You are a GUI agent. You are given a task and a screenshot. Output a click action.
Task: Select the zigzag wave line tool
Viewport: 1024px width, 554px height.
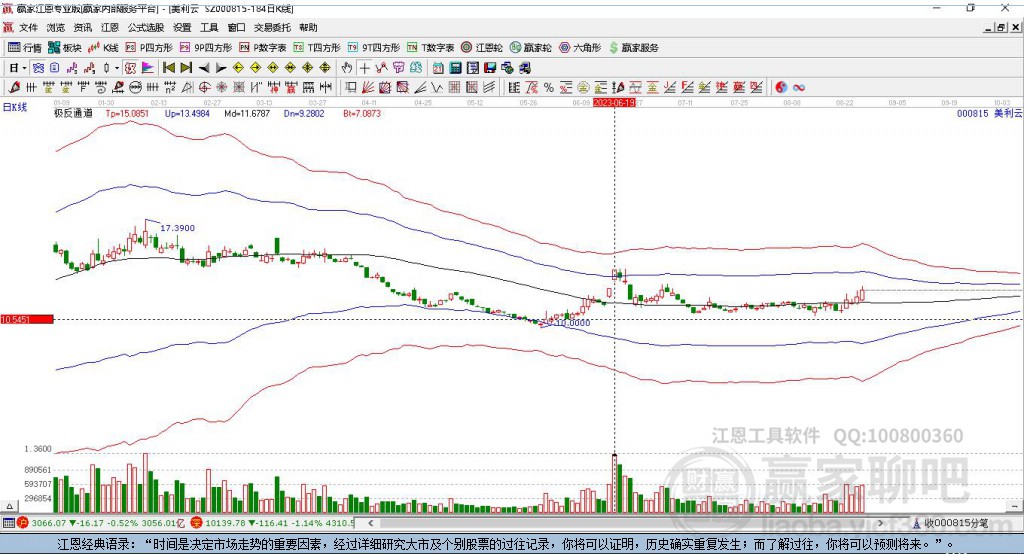(437, 88)
